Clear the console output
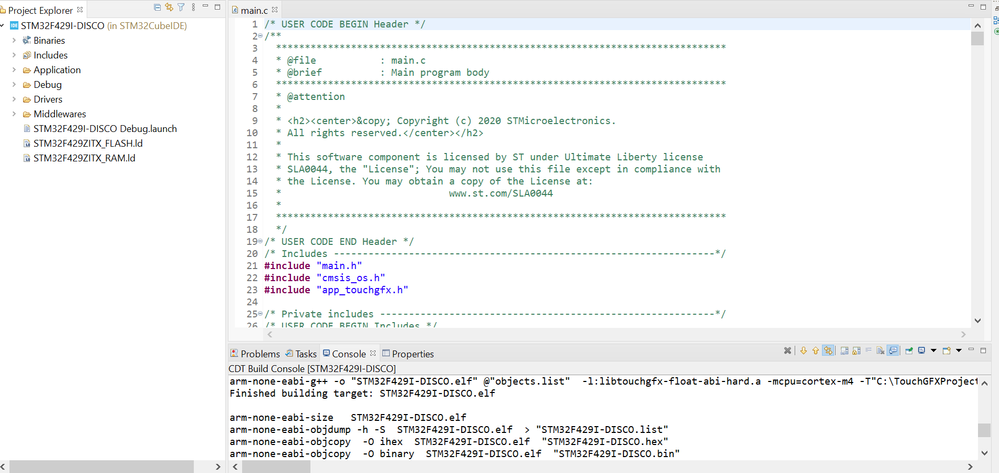Image resolution: width=999 pixels, height=473 pixels. [x=880, y=351]
